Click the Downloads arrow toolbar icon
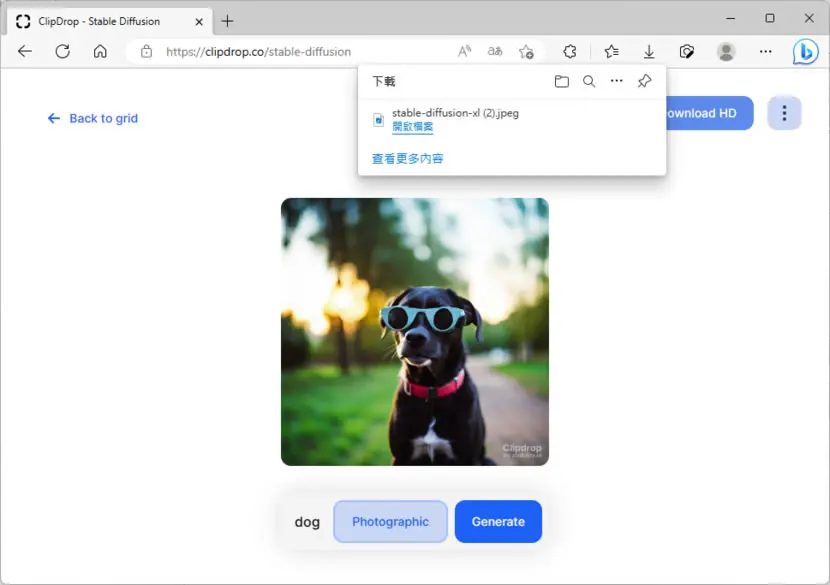The width and height of the screenshot is (830, 585). tap(649, 51)
